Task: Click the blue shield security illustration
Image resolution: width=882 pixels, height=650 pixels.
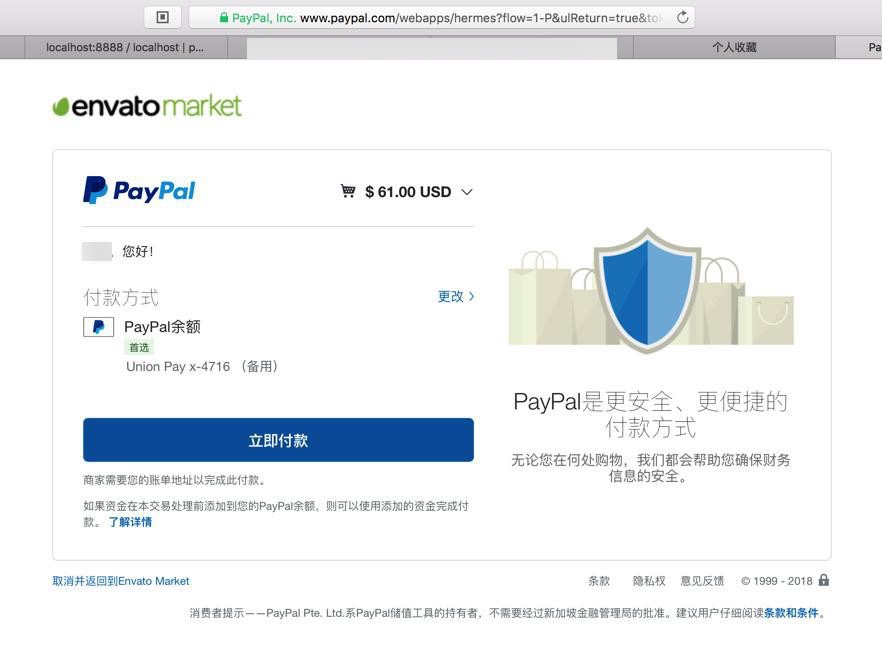Action: coord(647,290)
